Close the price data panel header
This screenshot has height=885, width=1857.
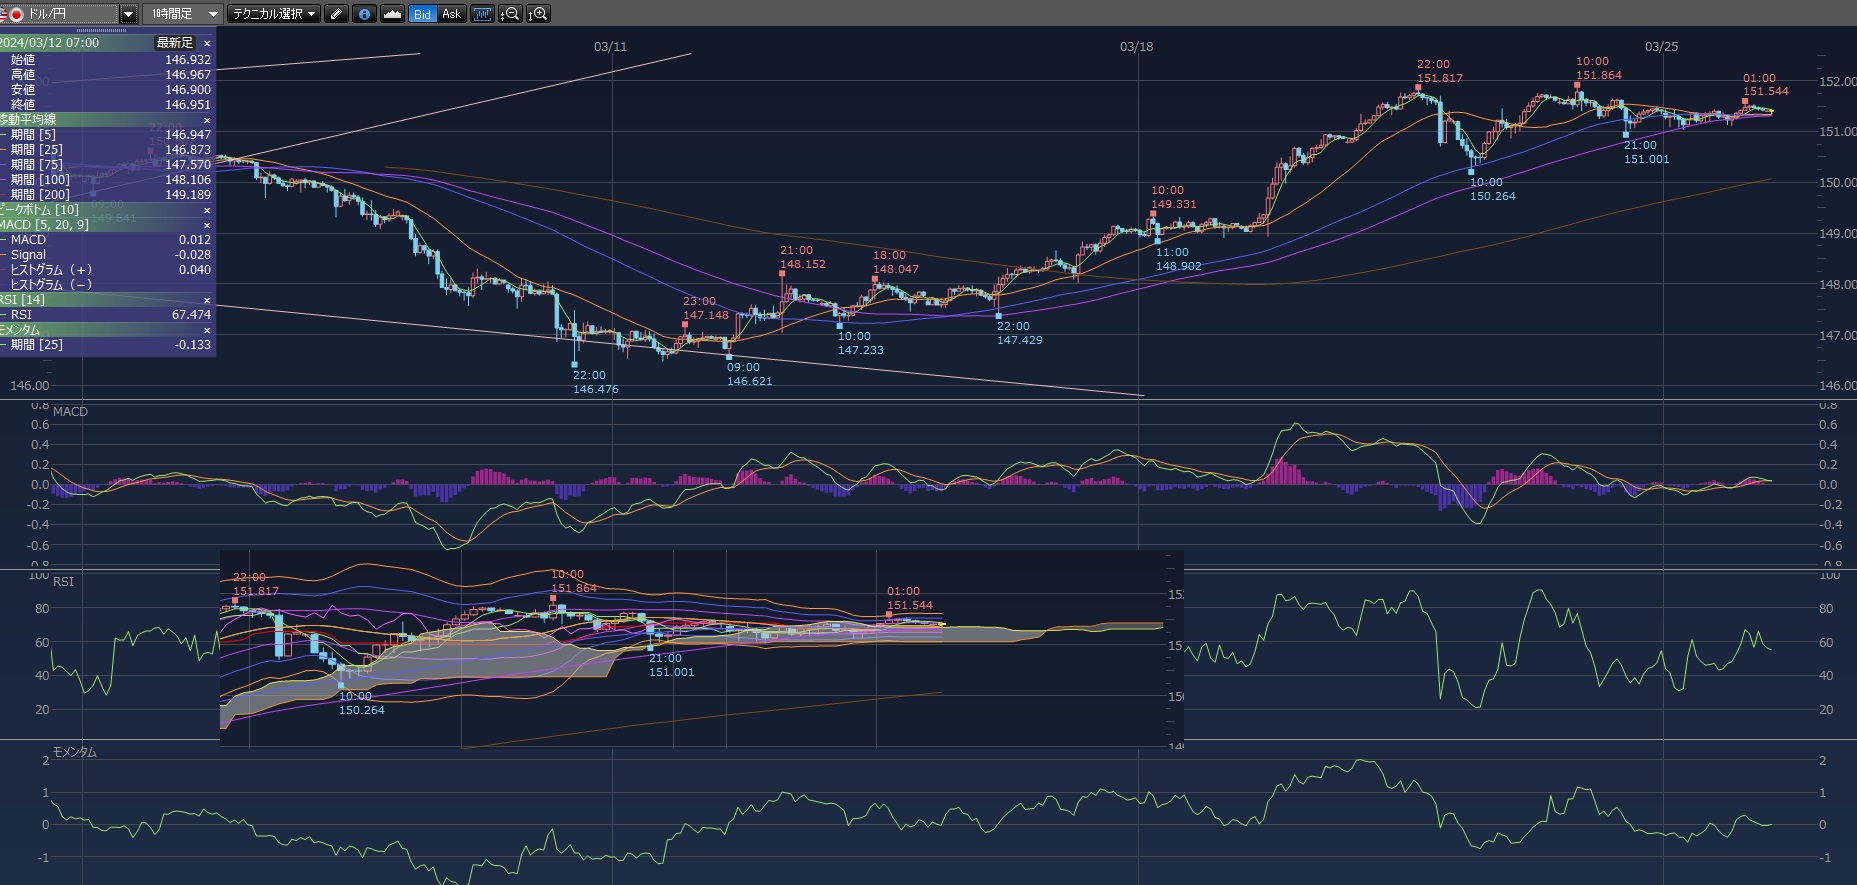coord(207,44)
